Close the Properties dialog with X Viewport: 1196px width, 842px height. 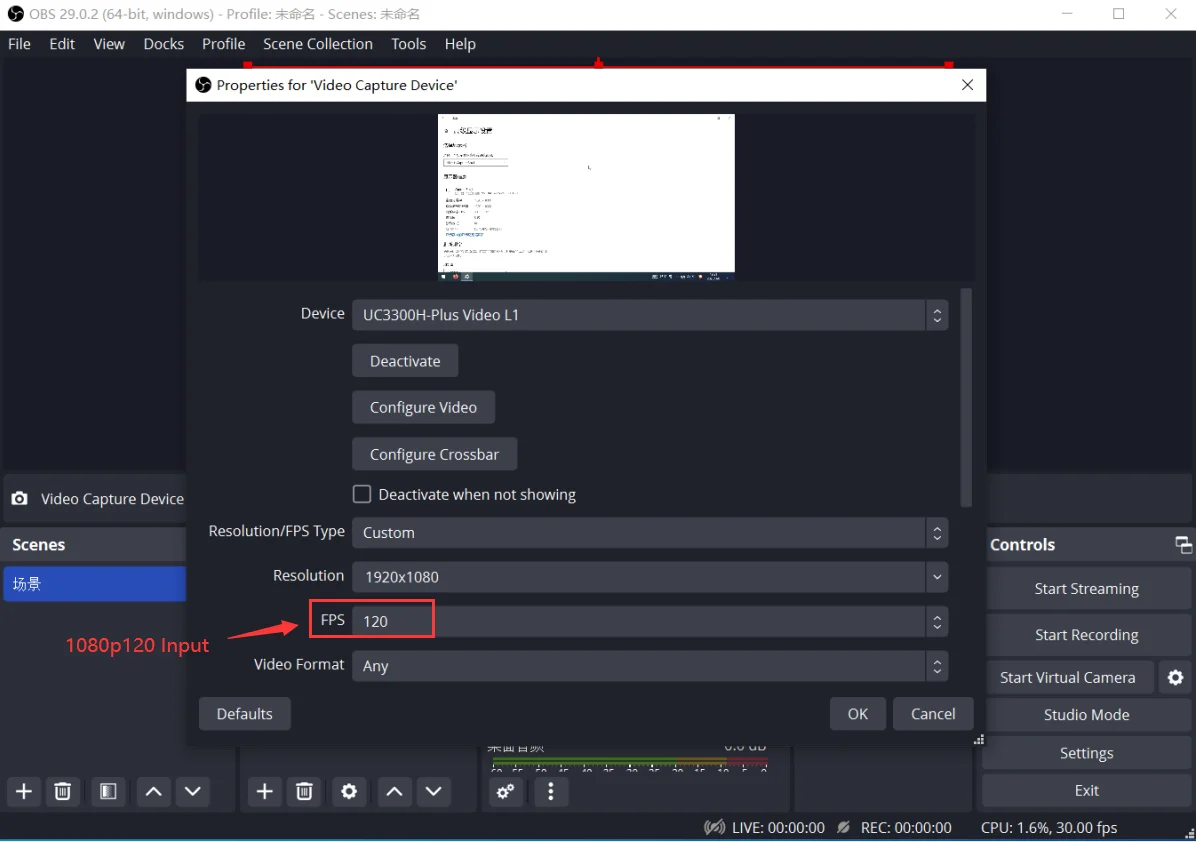967,85
